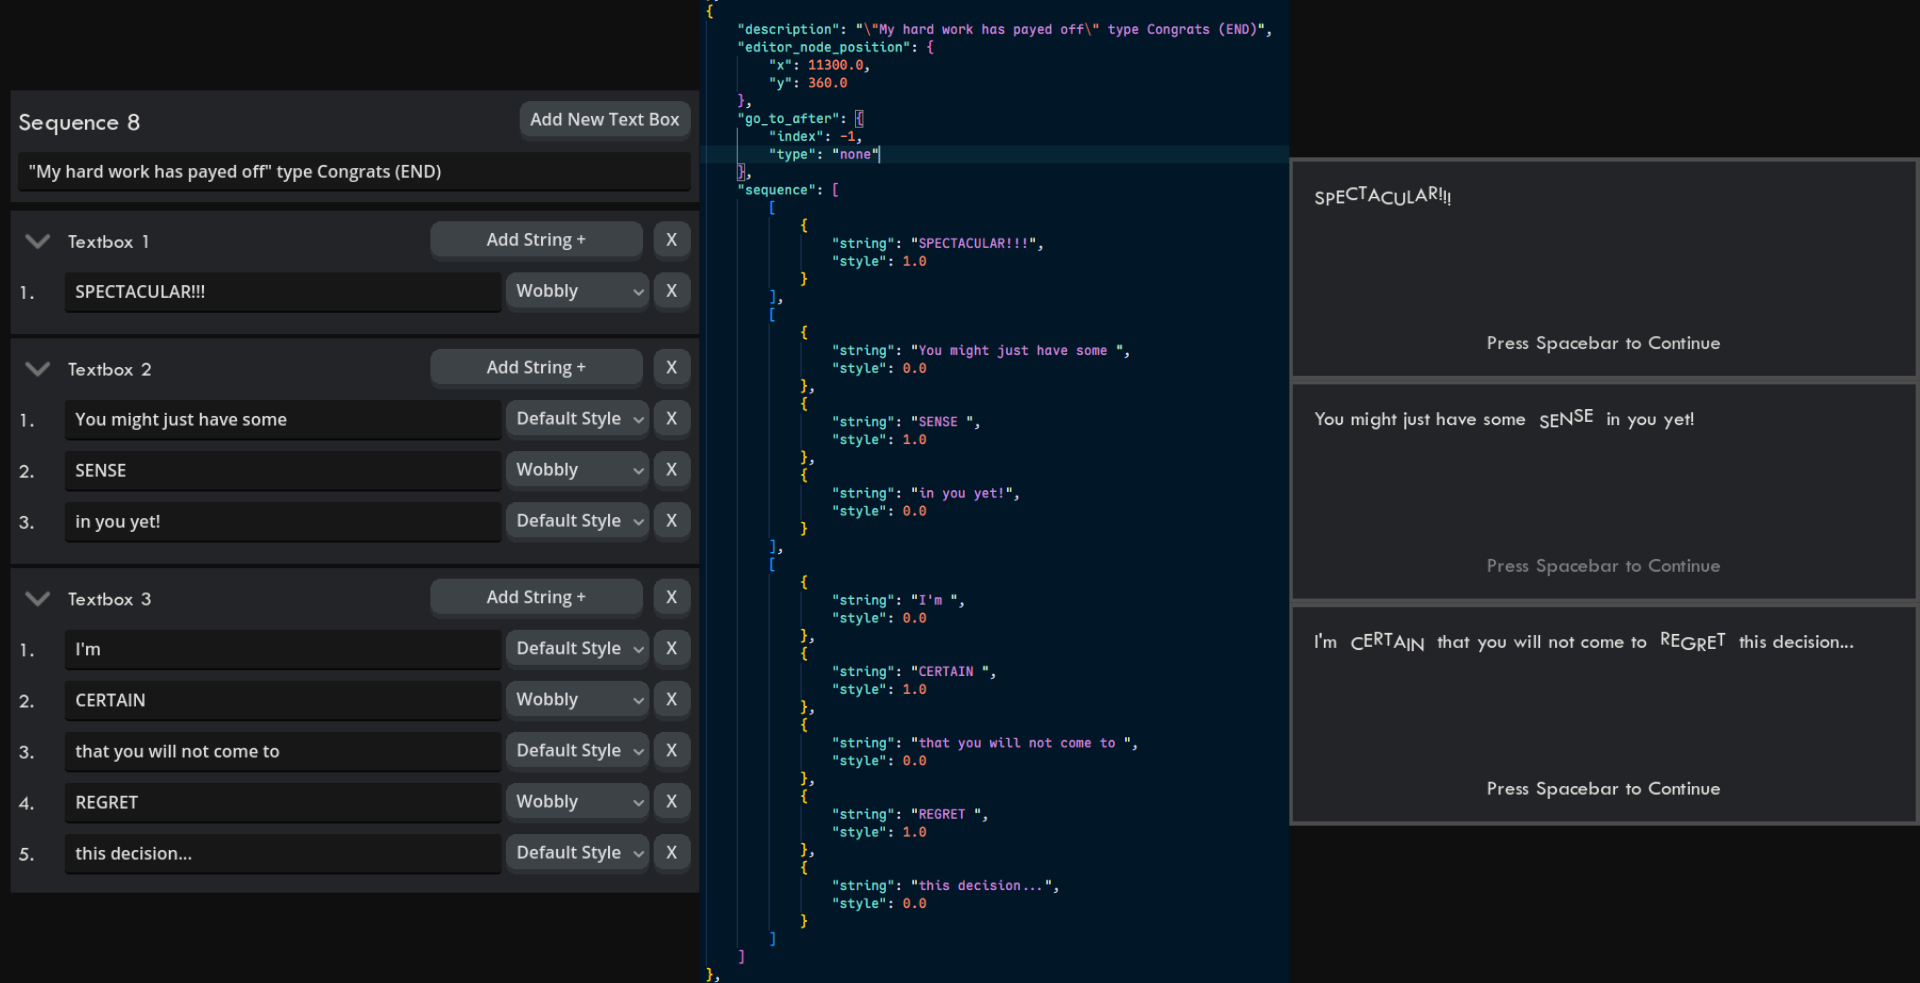This screenshot has width=1920, height=983.
Task: Open style dropdown for 'in you yet!'
Action: (577, 521)
